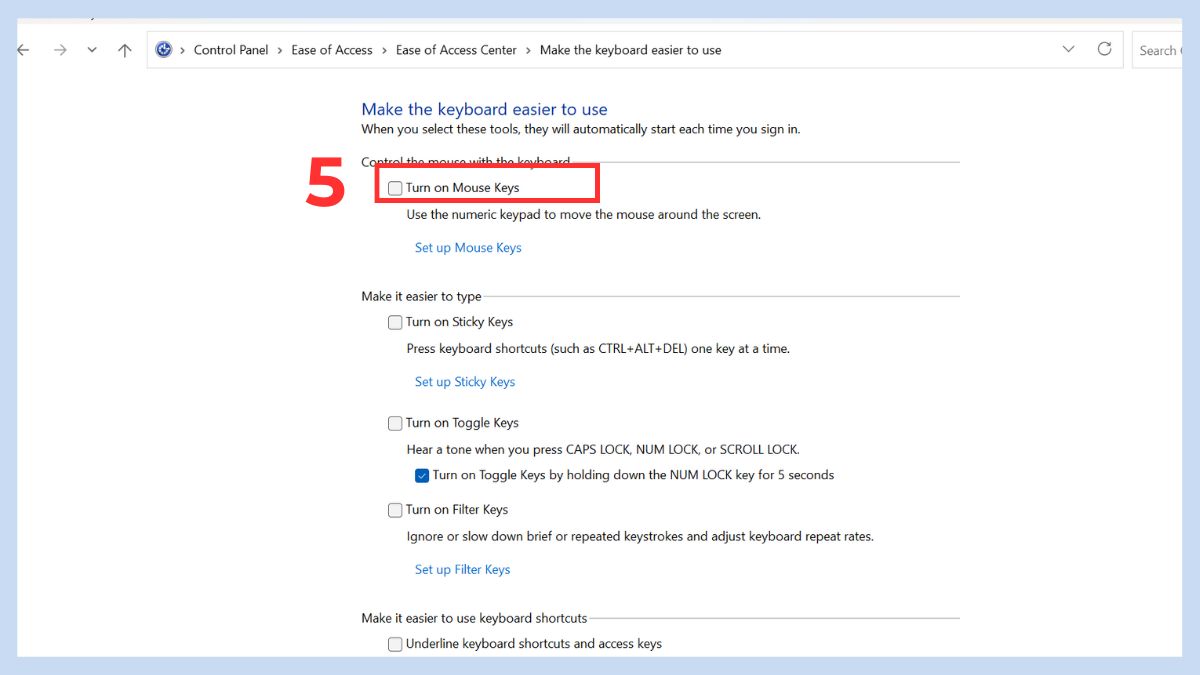Image resolution: width=1200 pixels, height=675 pixels.
Task: Click 'Make the keyboard easier to use' heading
Action: click(484, 110)
